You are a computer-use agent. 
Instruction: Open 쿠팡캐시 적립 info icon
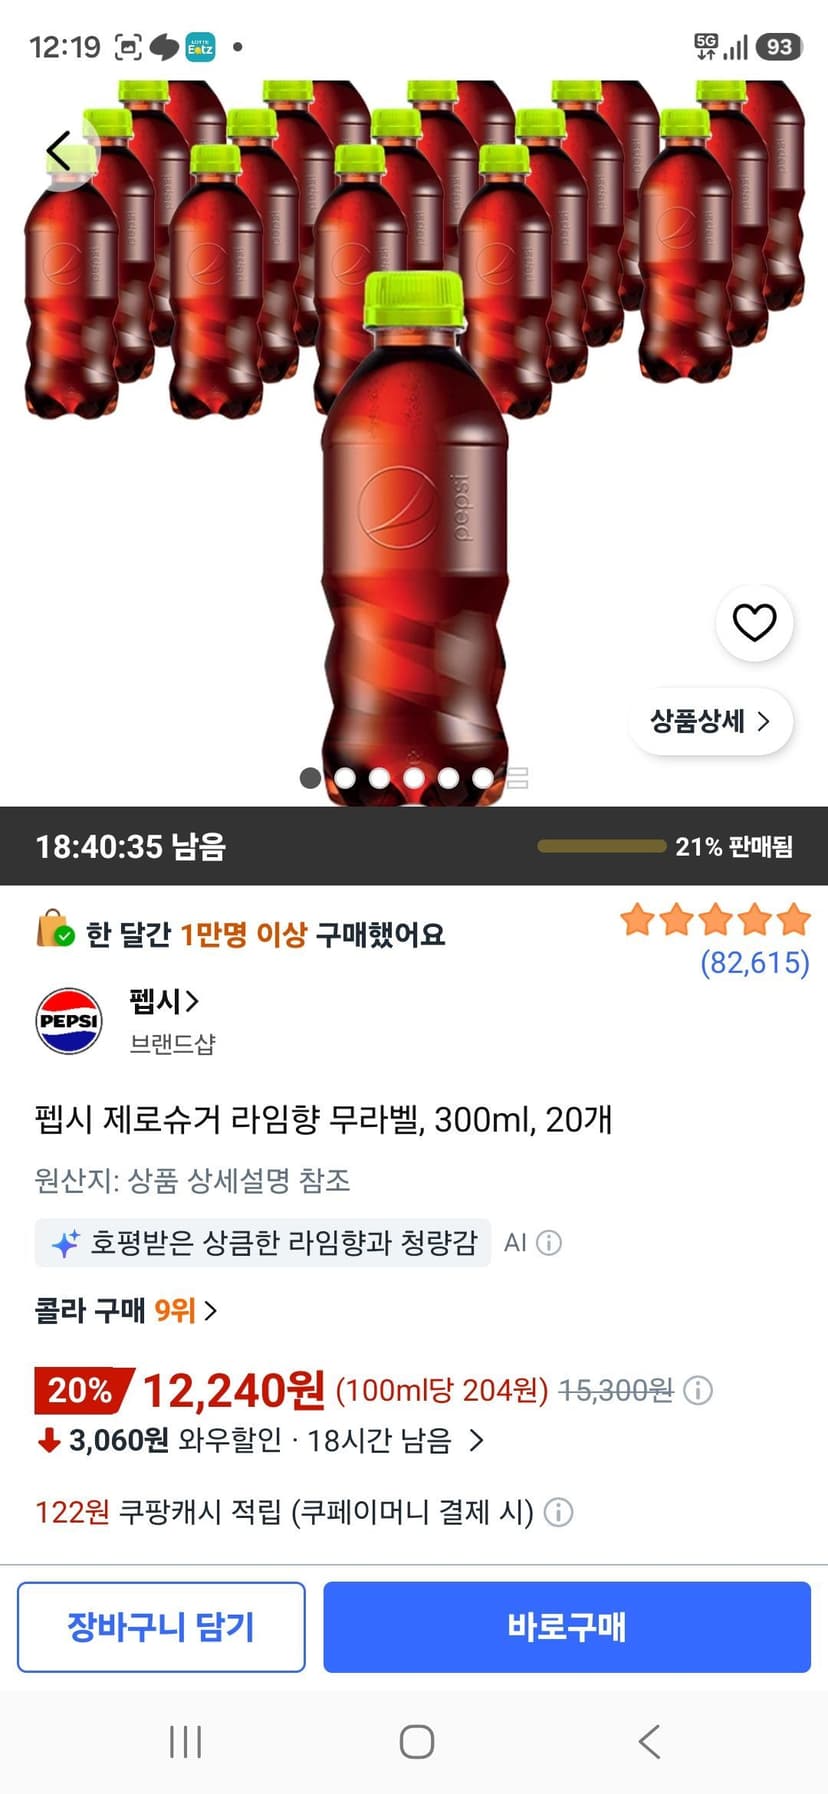[x=558, y=1512]
